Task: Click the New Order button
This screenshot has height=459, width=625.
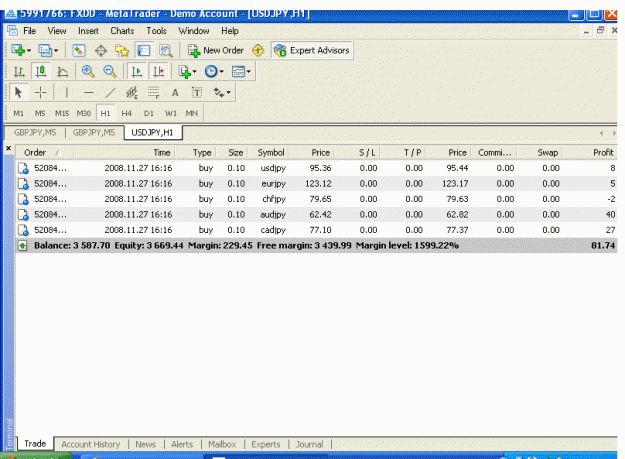Action: pos(216,51)
